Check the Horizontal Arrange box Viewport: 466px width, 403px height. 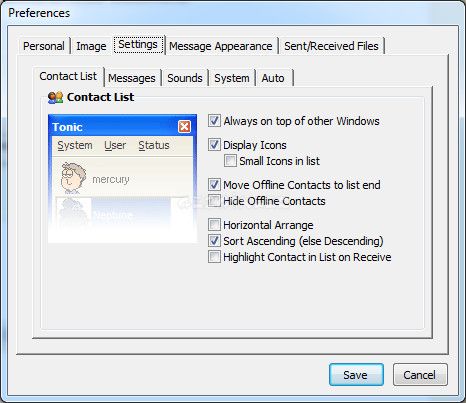[214, 225]
